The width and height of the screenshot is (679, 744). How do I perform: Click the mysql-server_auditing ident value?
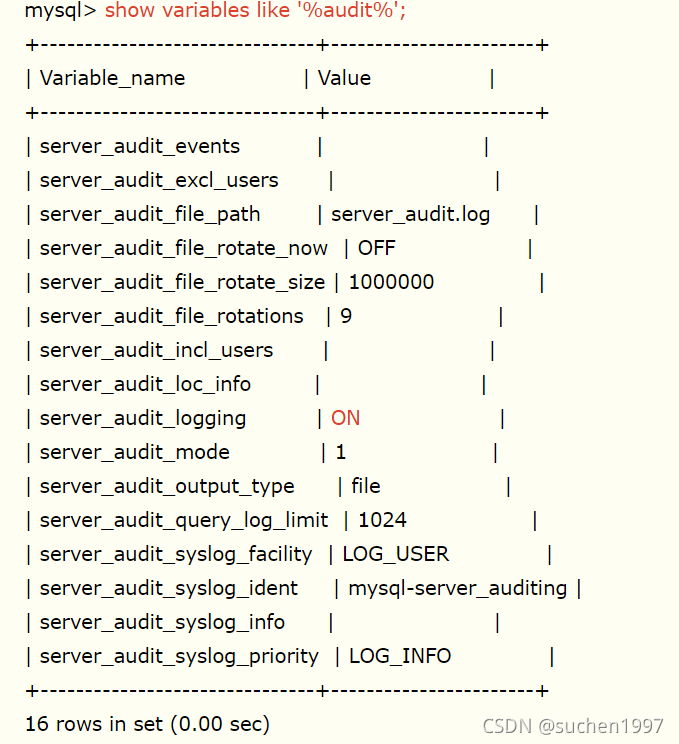(457, 589)
